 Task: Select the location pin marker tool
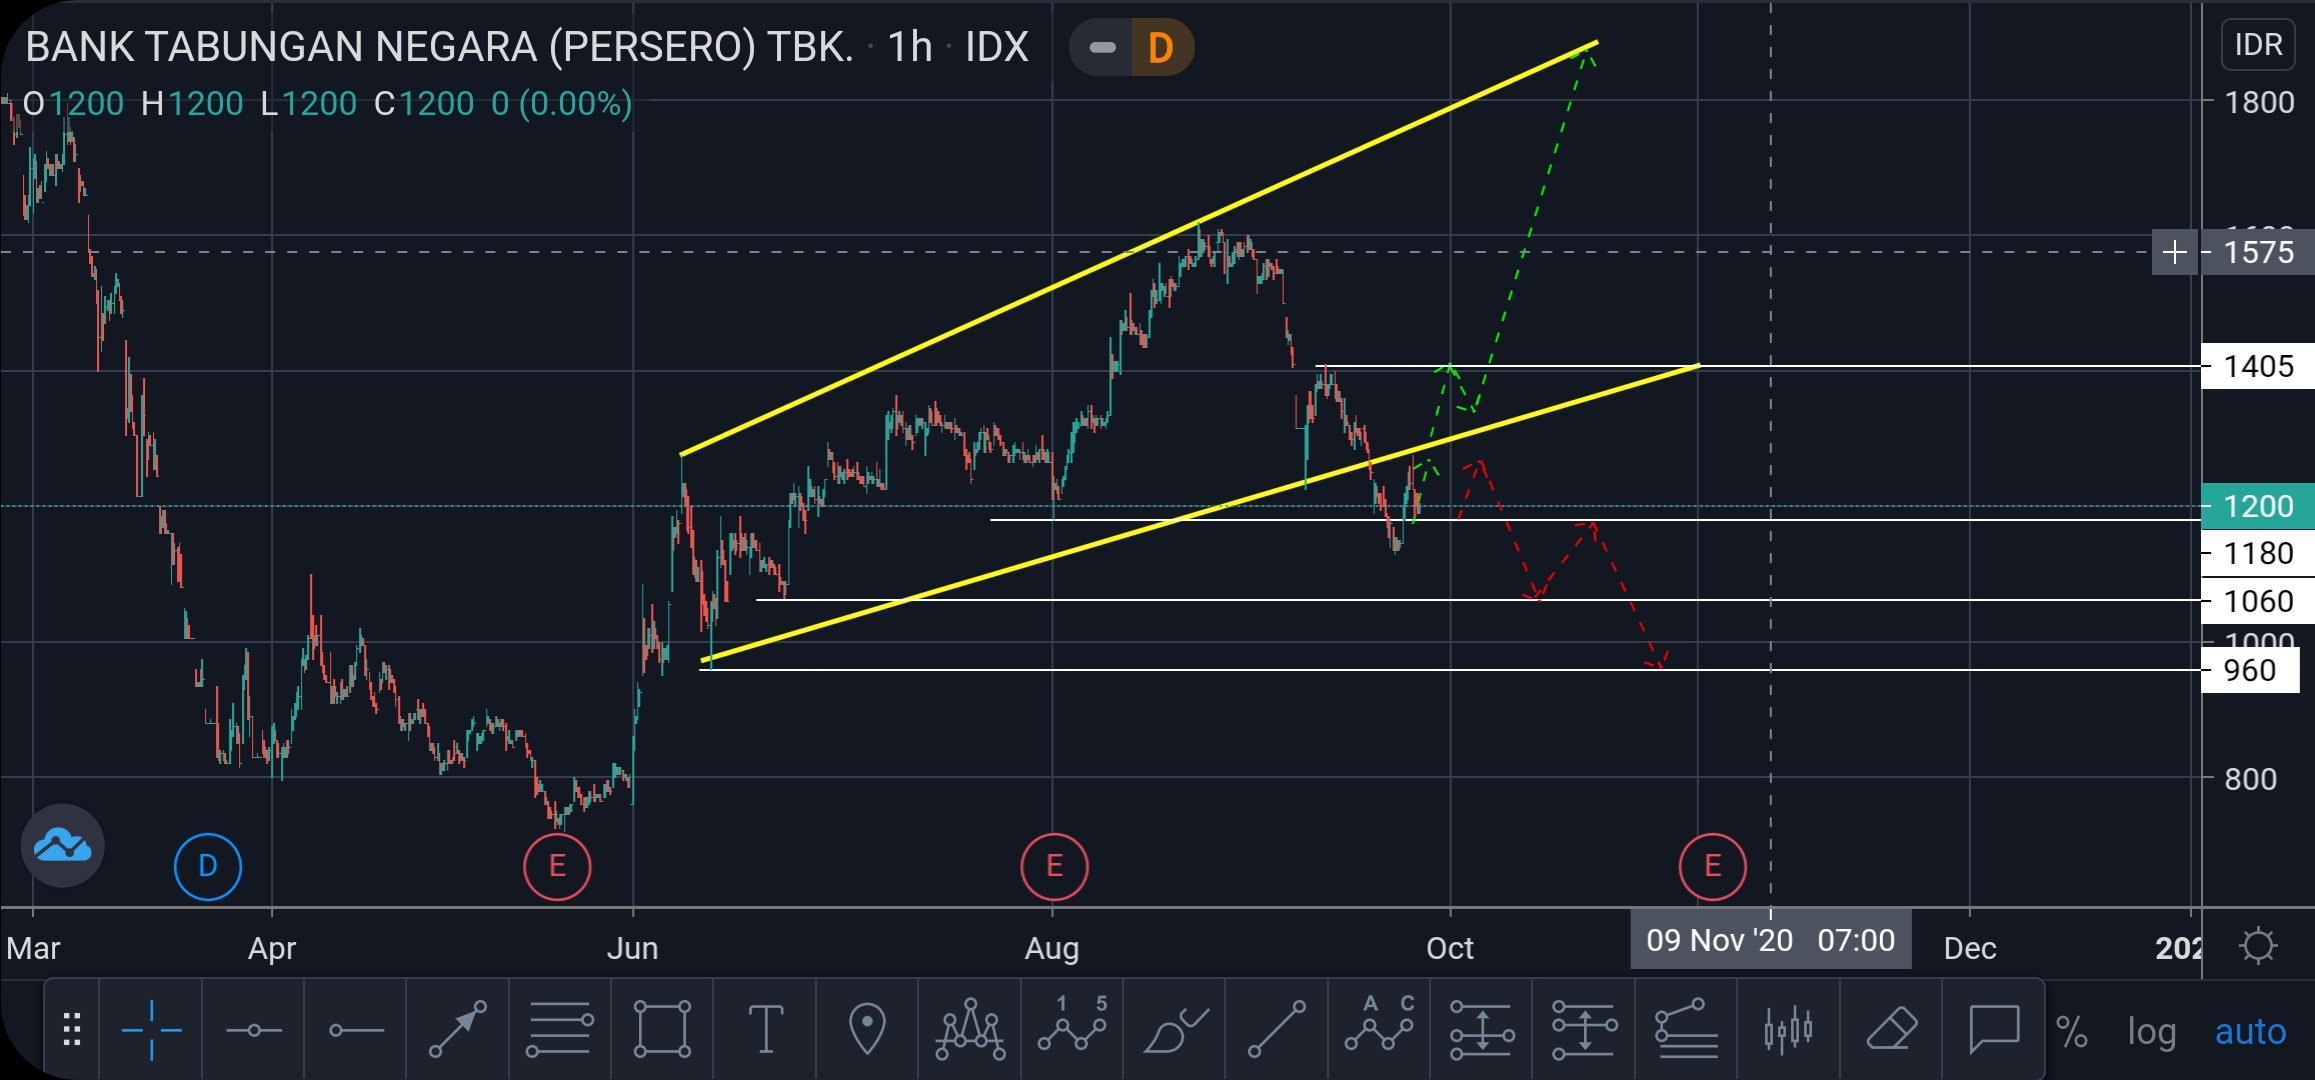click(x=867, y=1030)
